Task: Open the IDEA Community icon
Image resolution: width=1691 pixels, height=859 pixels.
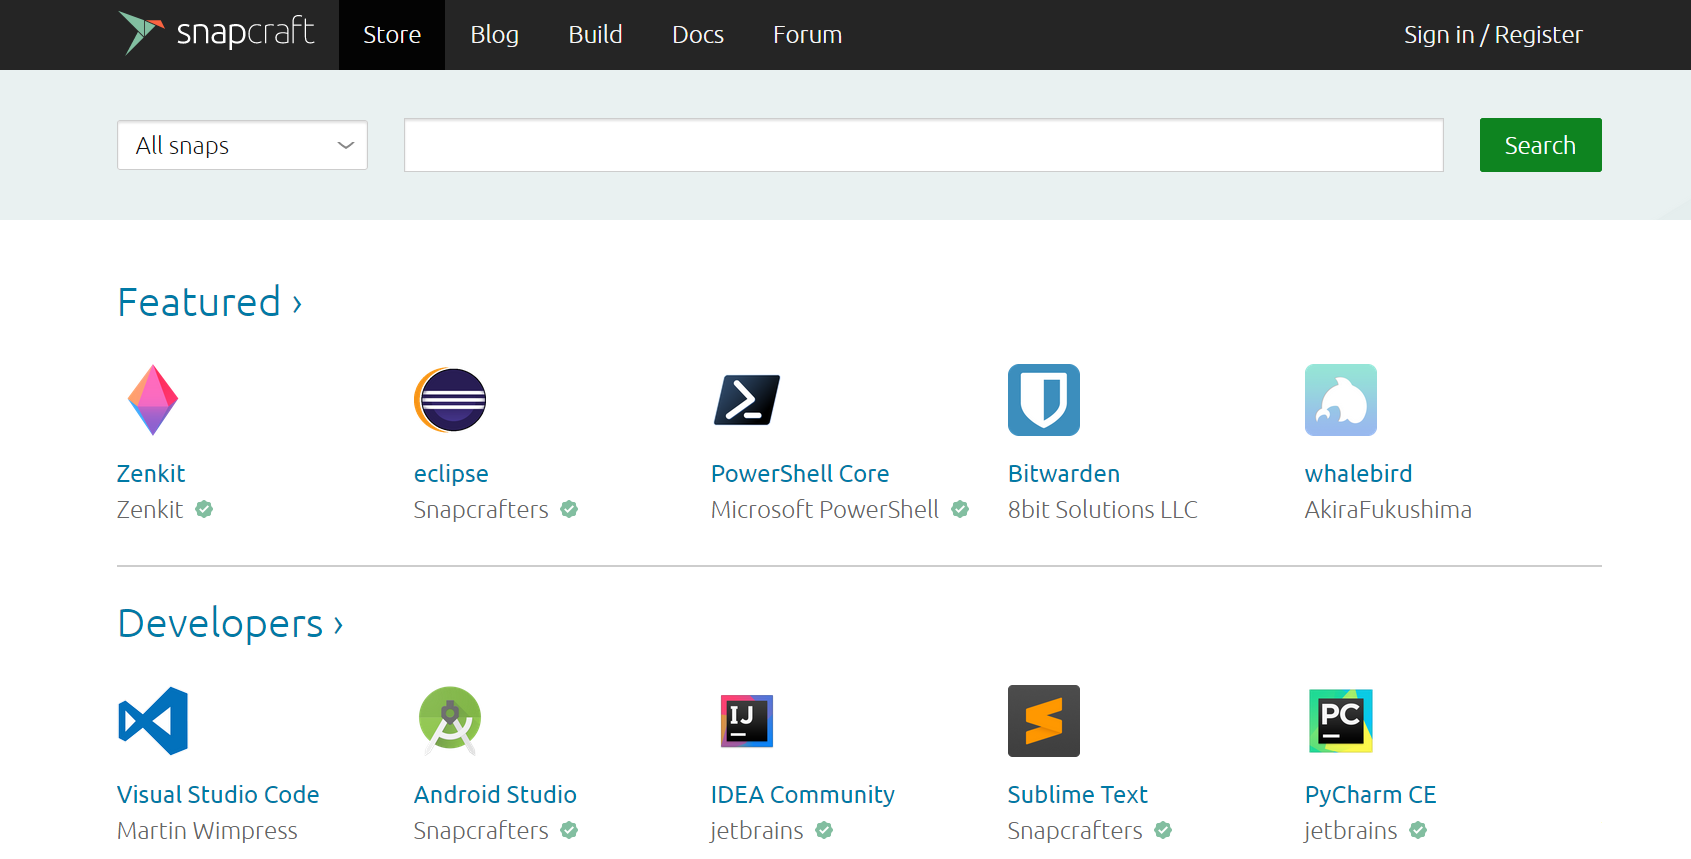Action: pos(747,721)
